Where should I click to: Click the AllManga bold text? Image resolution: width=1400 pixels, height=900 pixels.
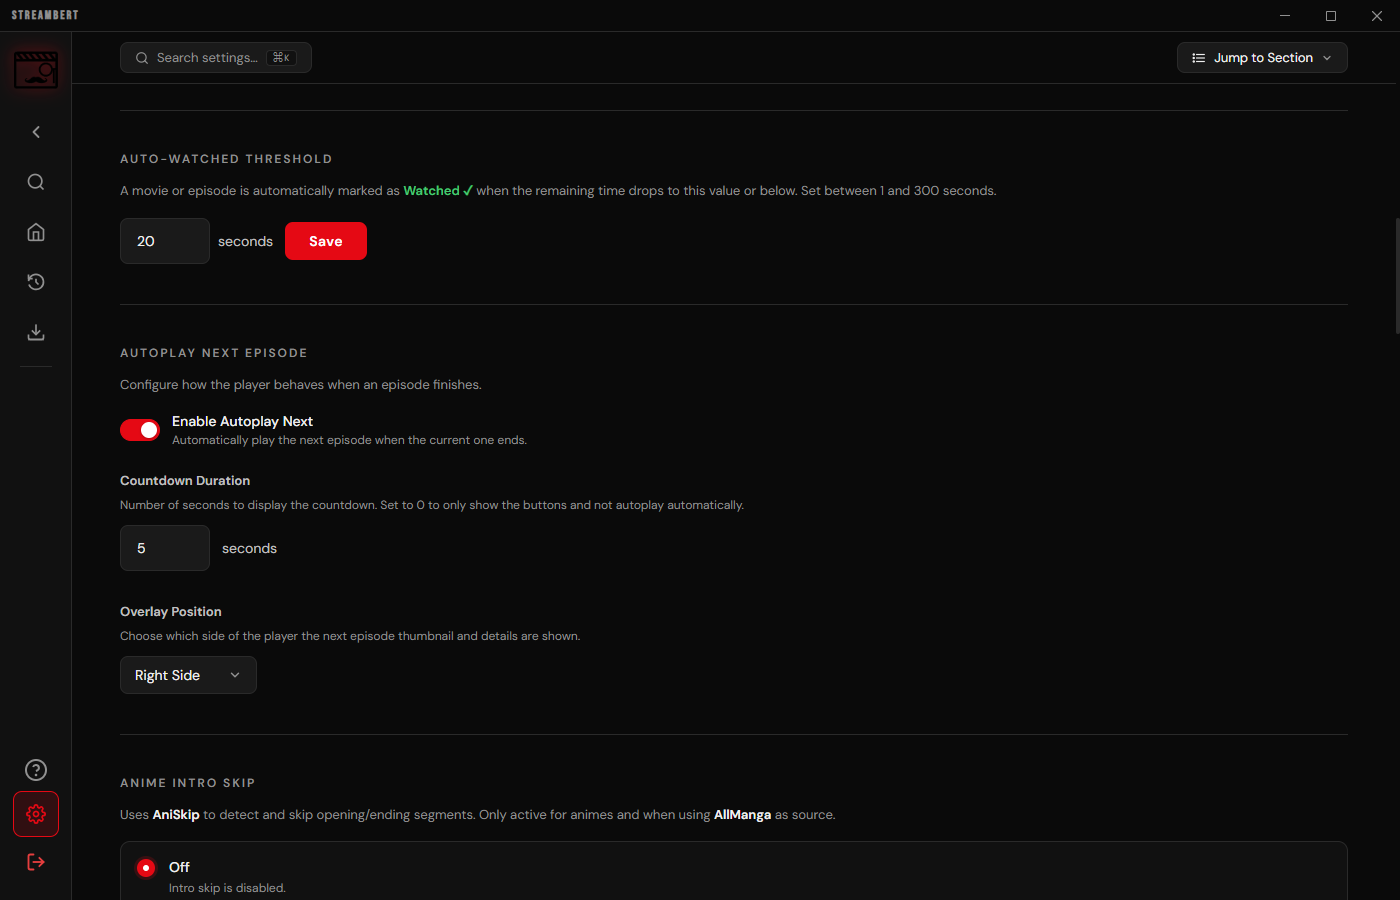pyautogui.click(x=742, y=815)
